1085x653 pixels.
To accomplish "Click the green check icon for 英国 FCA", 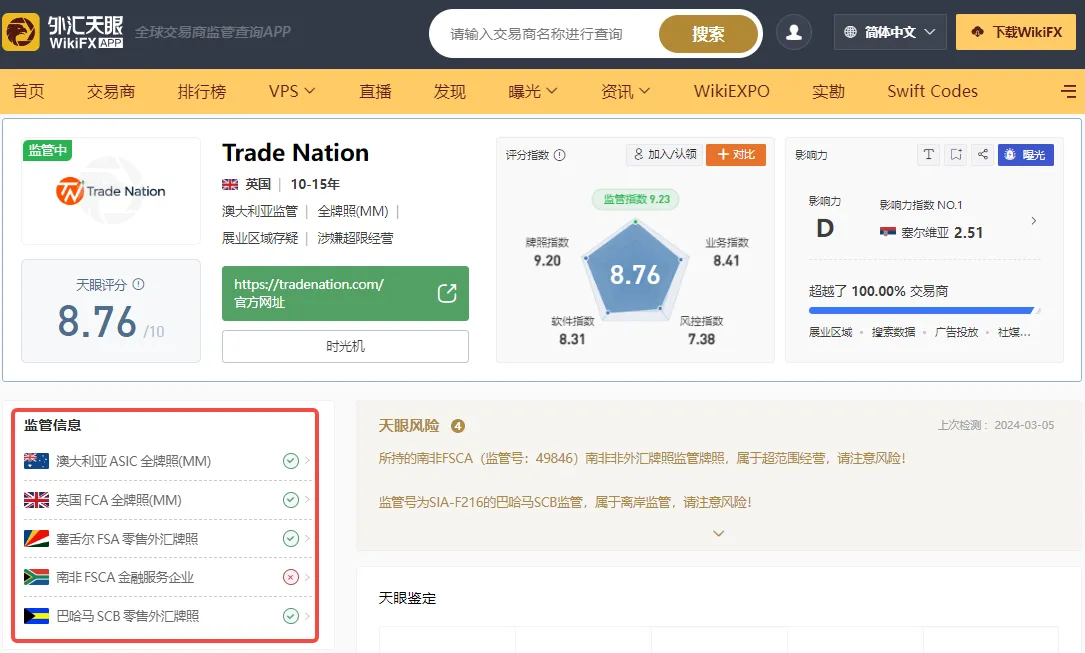I will point(291,499).
